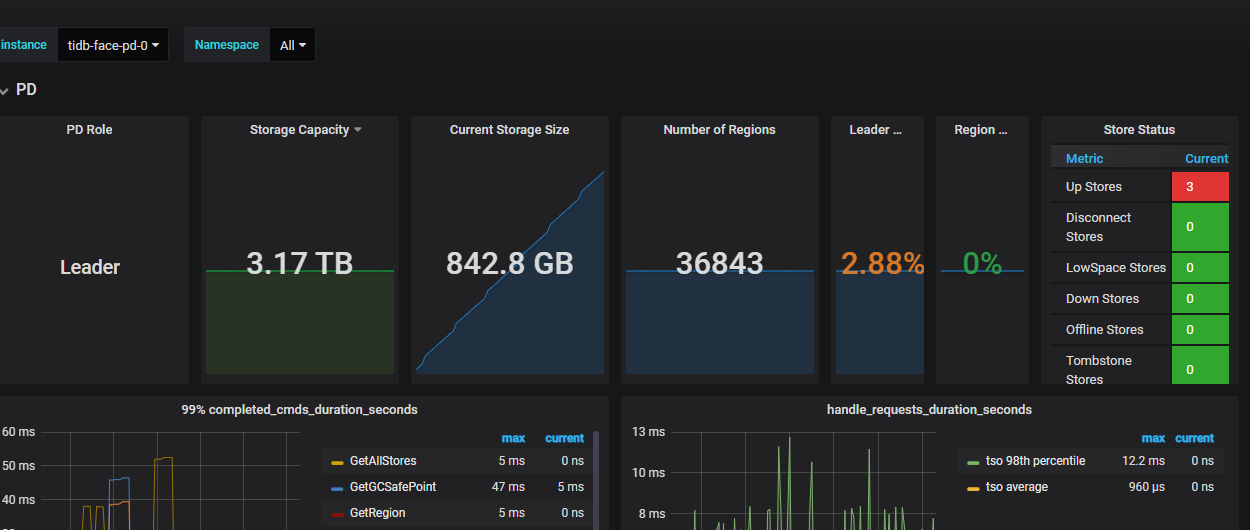Sort the Store Status table by Current

tap(1206, 158)
